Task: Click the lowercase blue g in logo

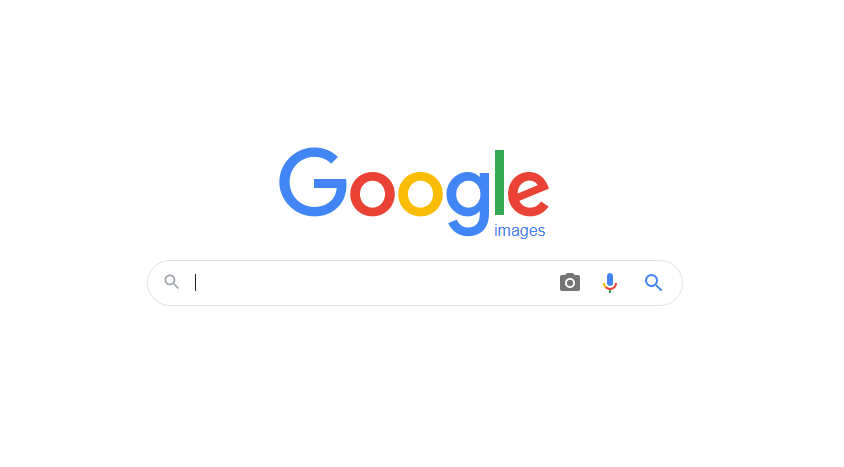Action: [468, 203]
